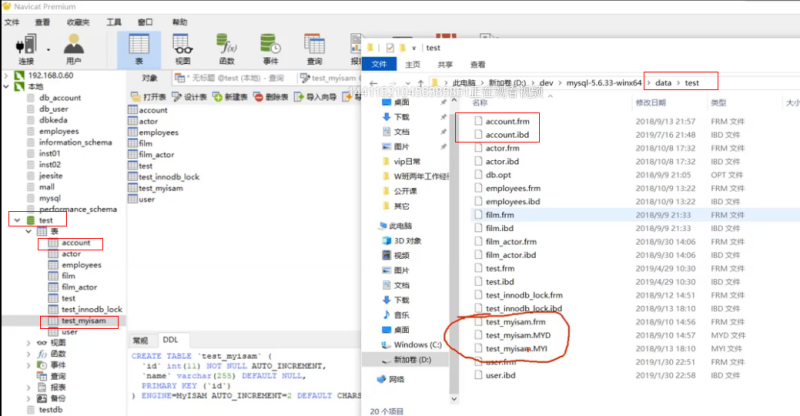Expand the 192.168.0.60 connection node
This screenshot has width=800, height=416.
pyautogui.click(x=7, y=76)
